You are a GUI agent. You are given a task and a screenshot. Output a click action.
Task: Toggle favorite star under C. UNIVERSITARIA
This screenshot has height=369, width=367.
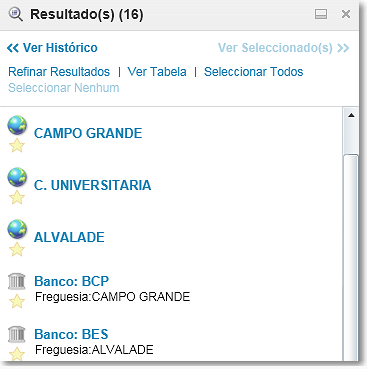click(x=17, y=198)
